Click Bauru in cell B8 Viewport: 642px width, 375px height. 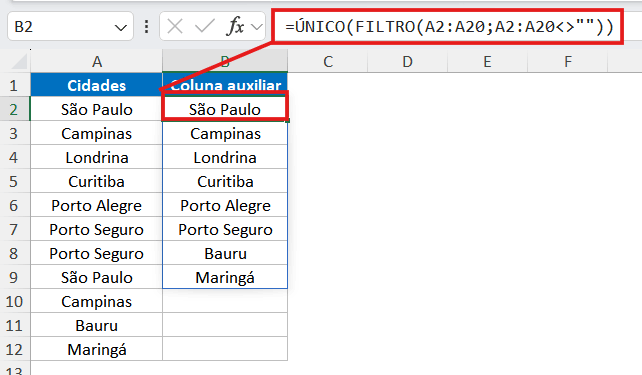point(225,253)
